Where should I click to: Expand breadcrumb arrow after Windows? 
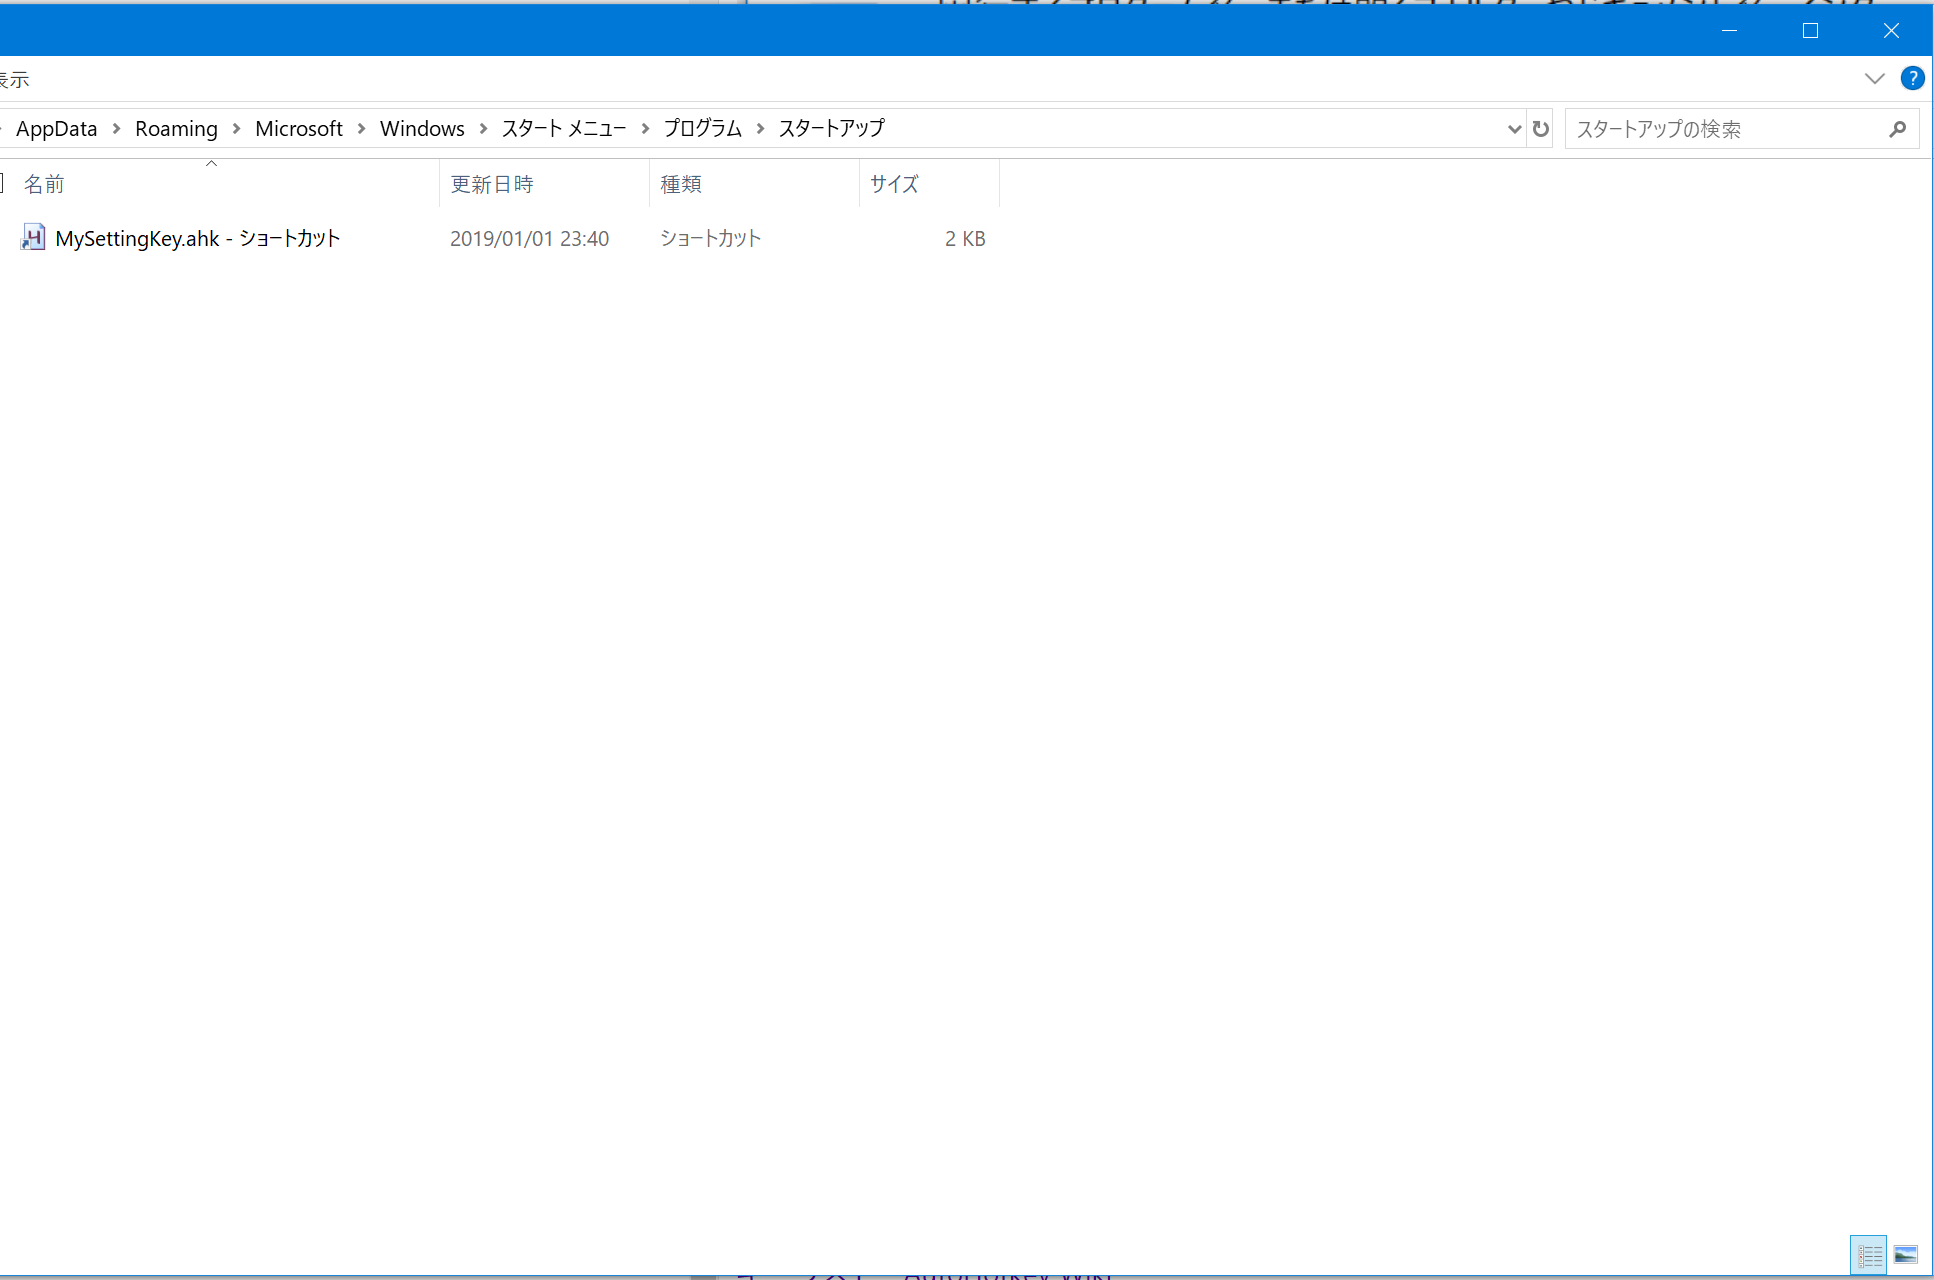pyautogui.click(x=483, y=129)
